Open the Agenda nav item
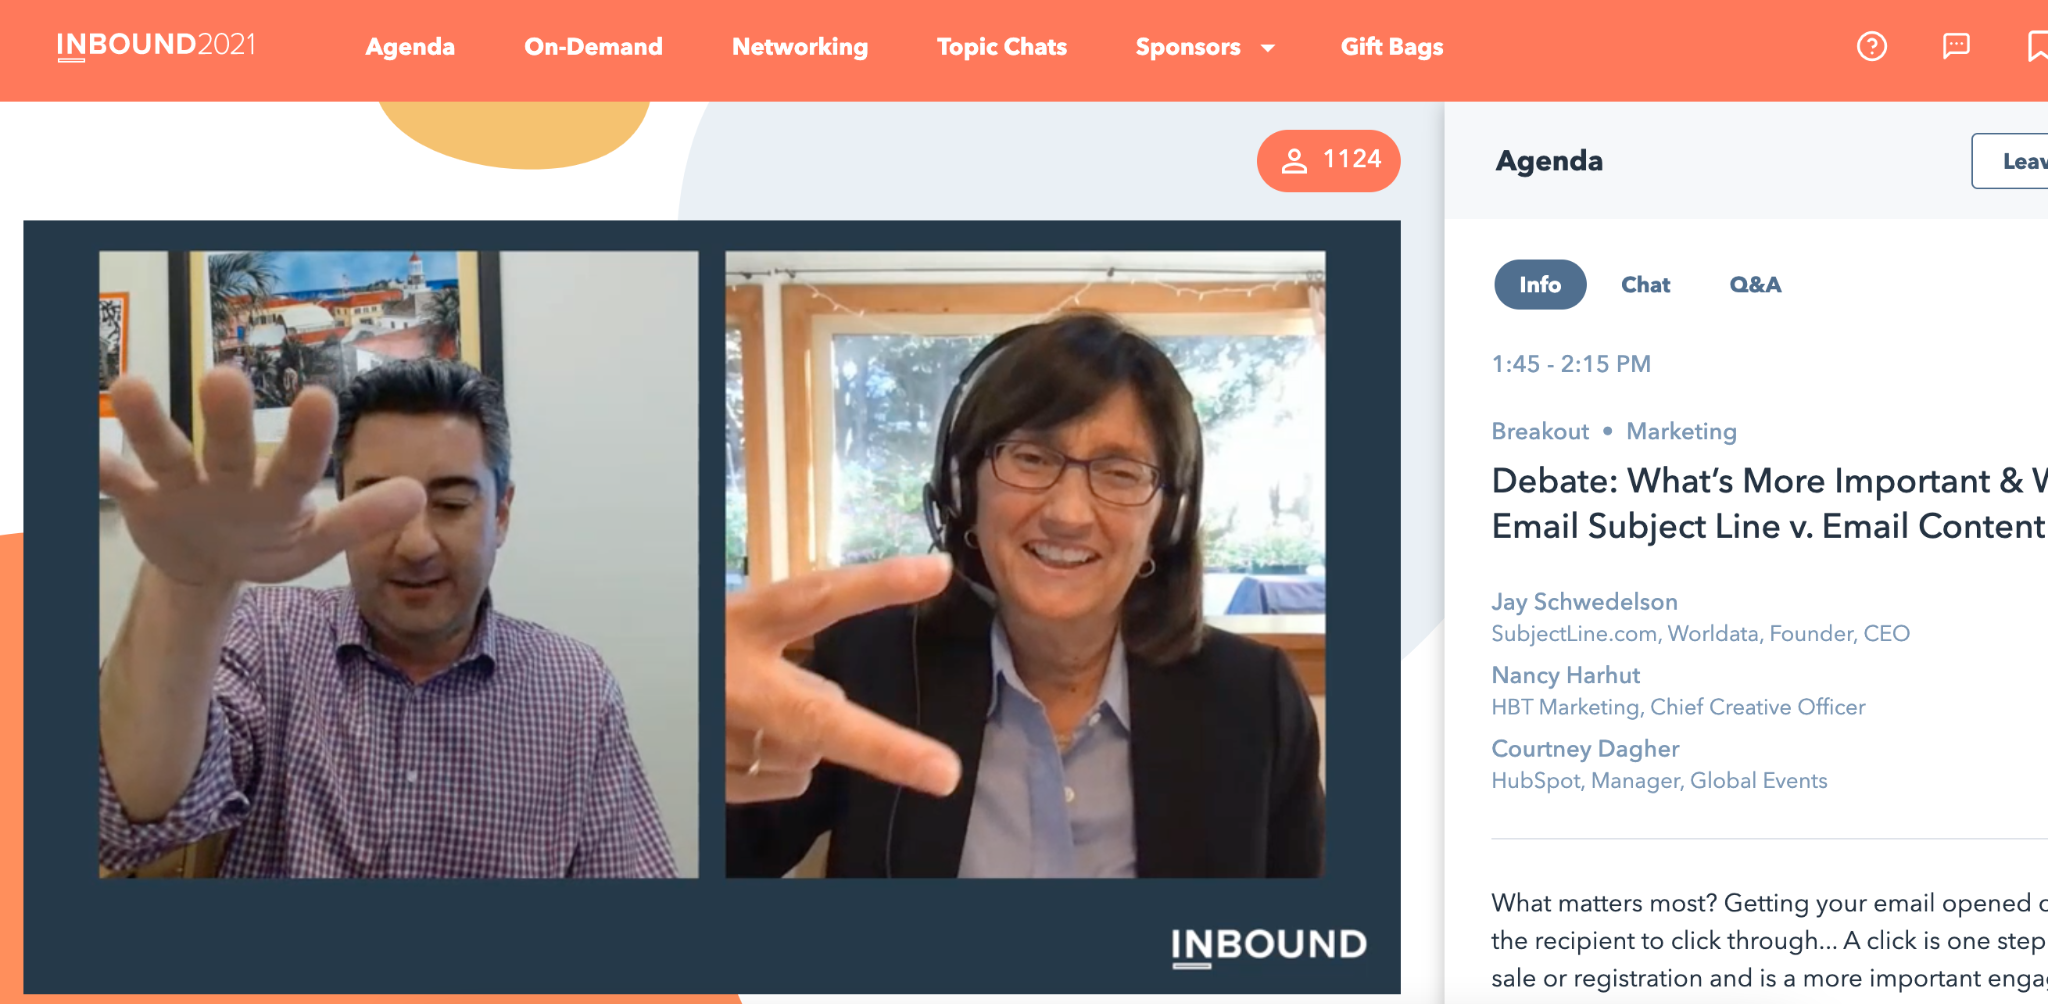This screenshot has width=2048, height=1004. pyautogui.click(x=410, y=47)
